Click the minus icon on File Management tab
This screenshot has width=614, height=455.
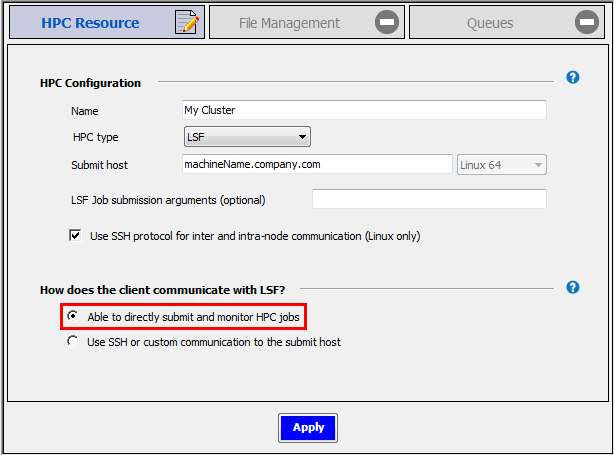click(387, 23)
